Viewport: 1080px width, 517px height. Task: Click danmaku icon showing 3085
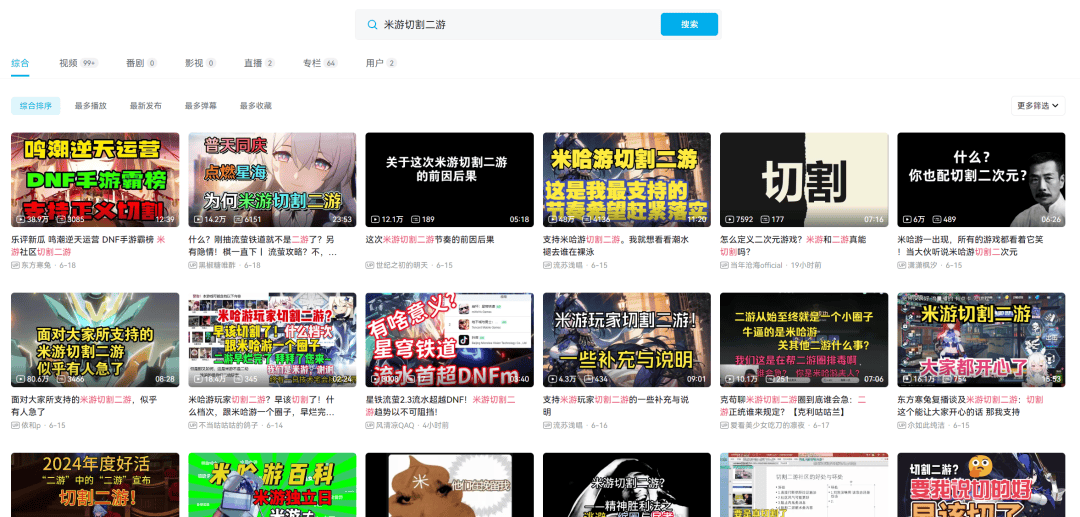tap(61, 220)
